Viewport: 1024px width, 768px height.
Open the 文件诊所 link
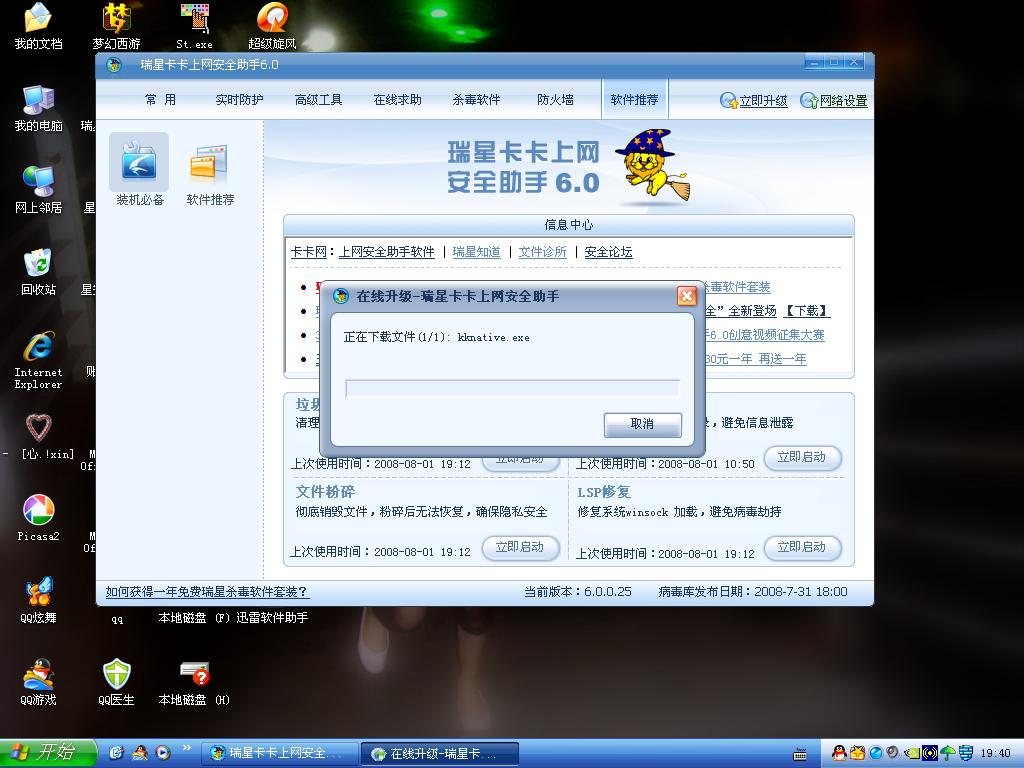(542, 252)
